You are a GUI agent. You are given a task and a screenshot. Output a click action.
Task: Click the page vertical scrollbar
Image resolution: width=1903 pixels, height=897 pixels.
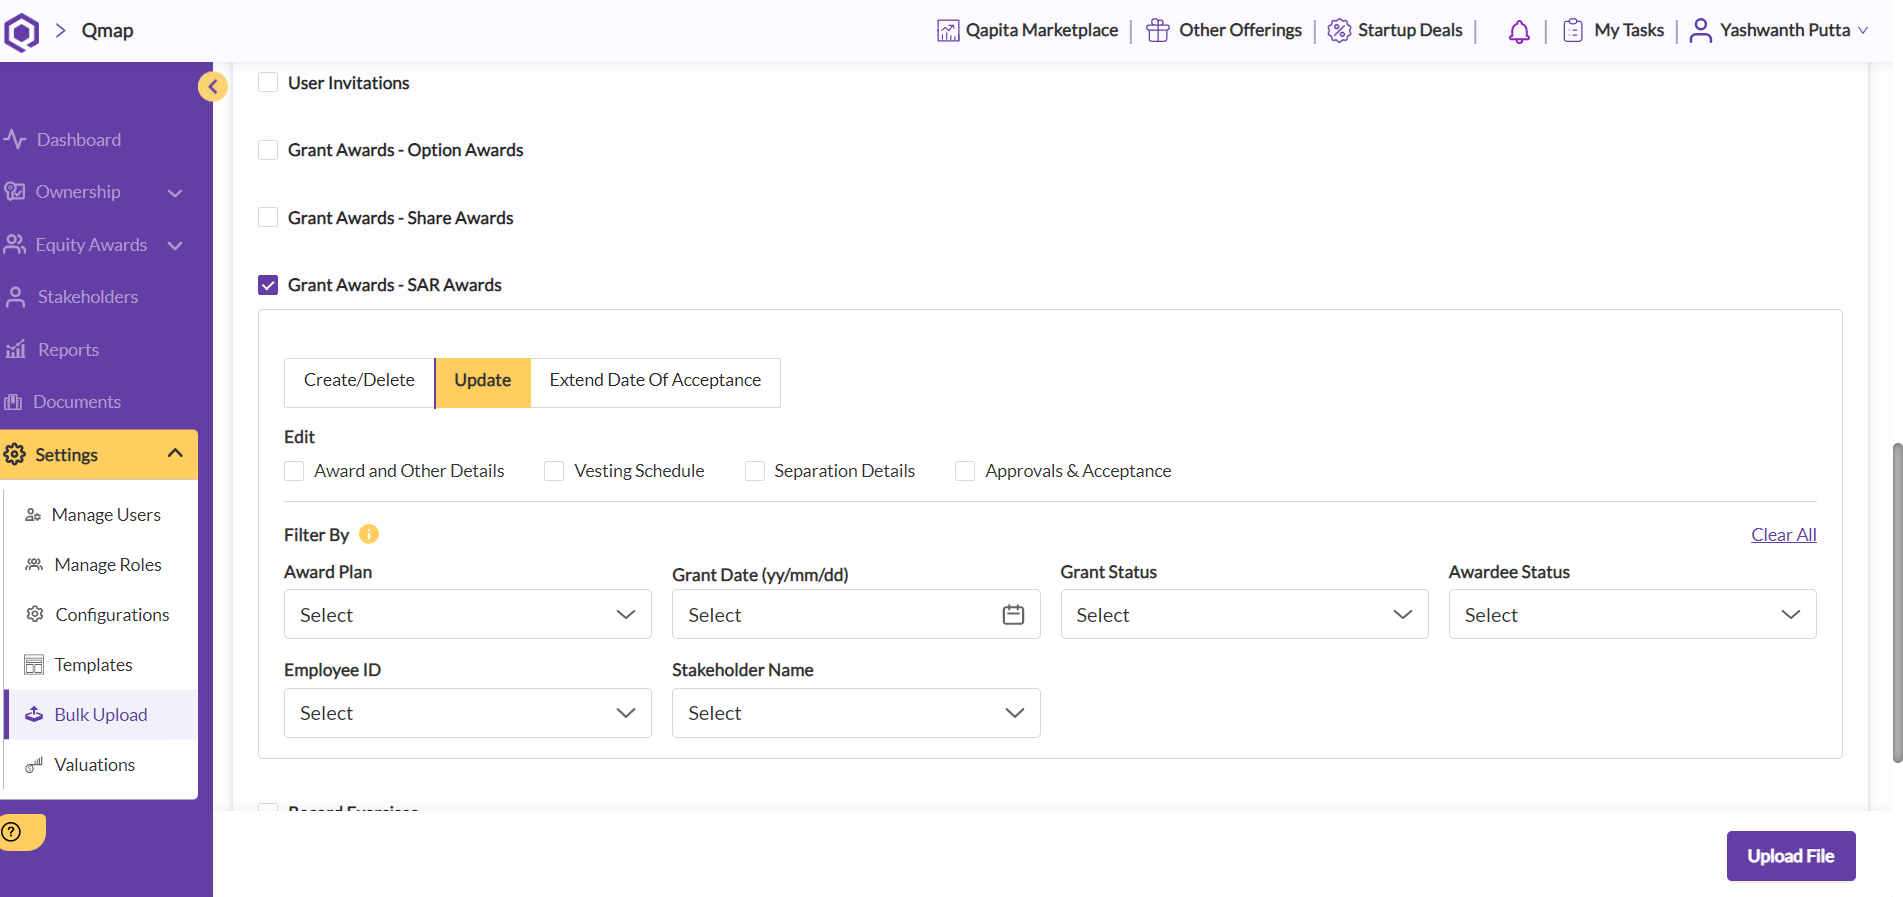pyautogui.click(x=1896, y=600)
